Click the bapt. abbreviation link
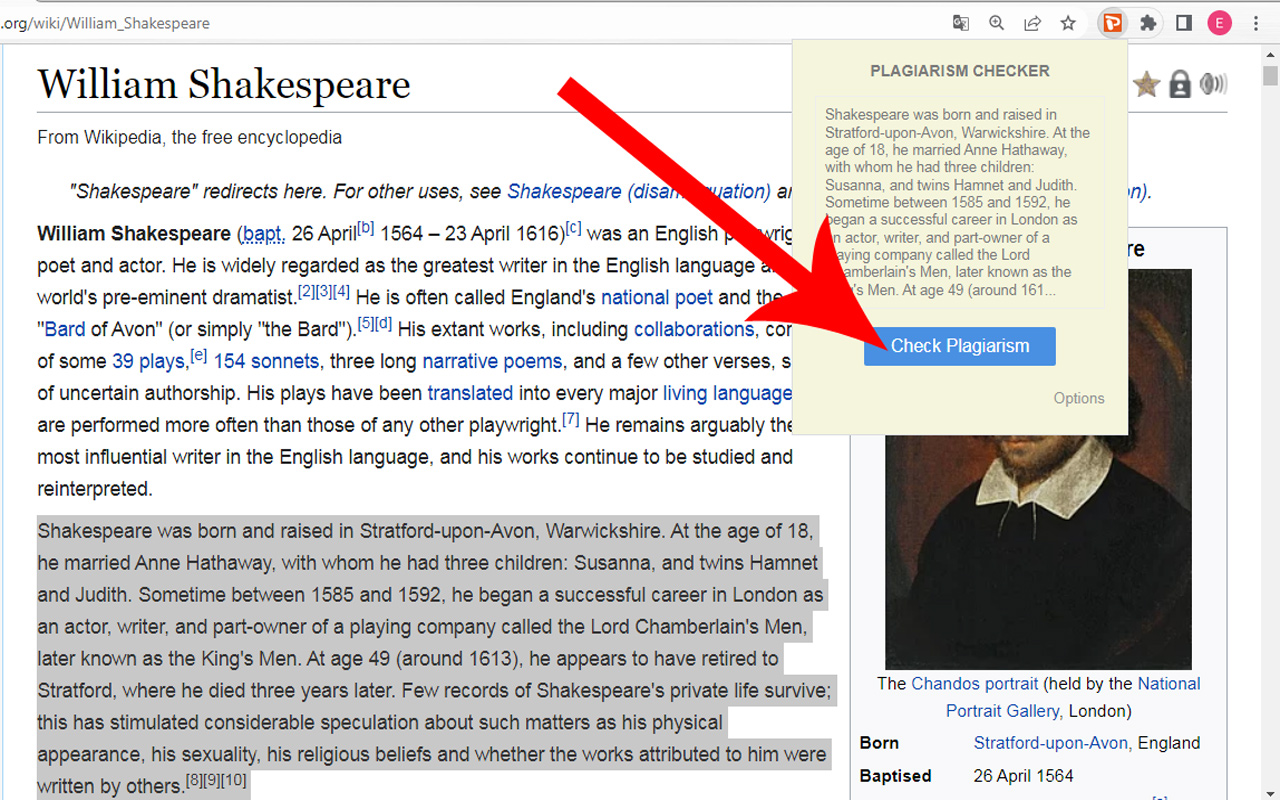The height and width of the screenshot is (800, 1280). (263, 234)
